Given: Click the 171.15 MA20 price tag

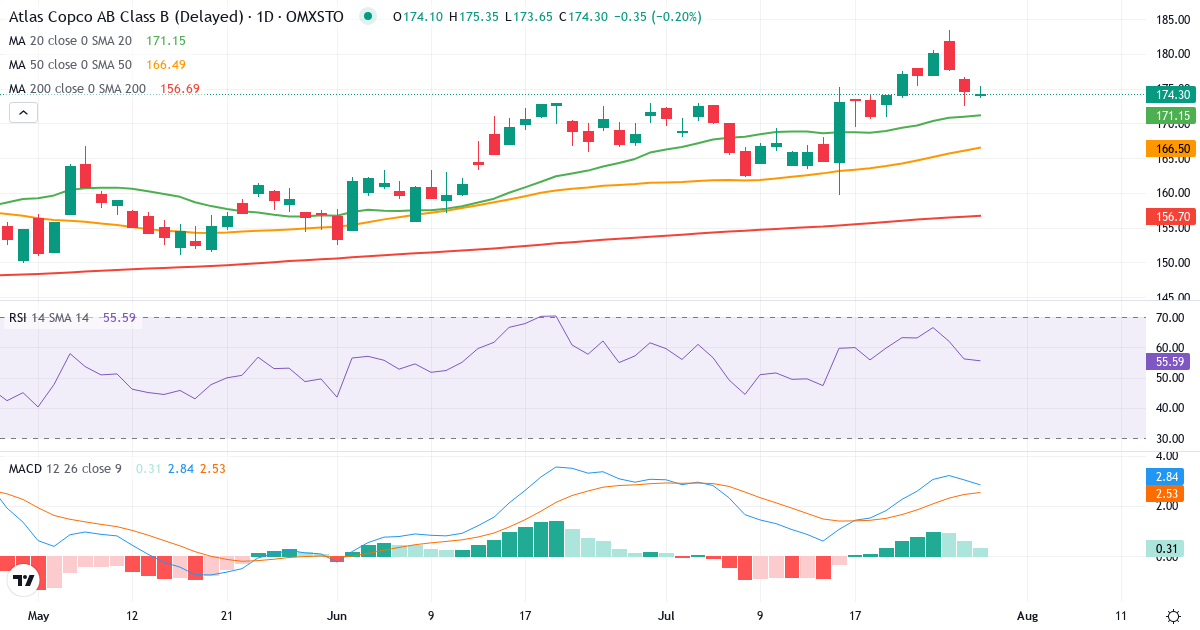Looking at the screenshot, I should 1171,115.
